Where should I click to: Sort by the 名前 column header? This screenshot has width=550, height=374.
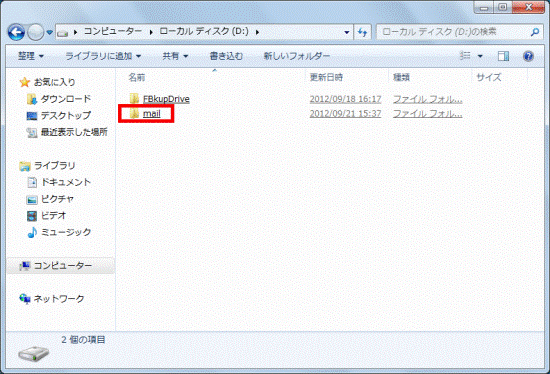pyautogui.click(x=136, y=77)
